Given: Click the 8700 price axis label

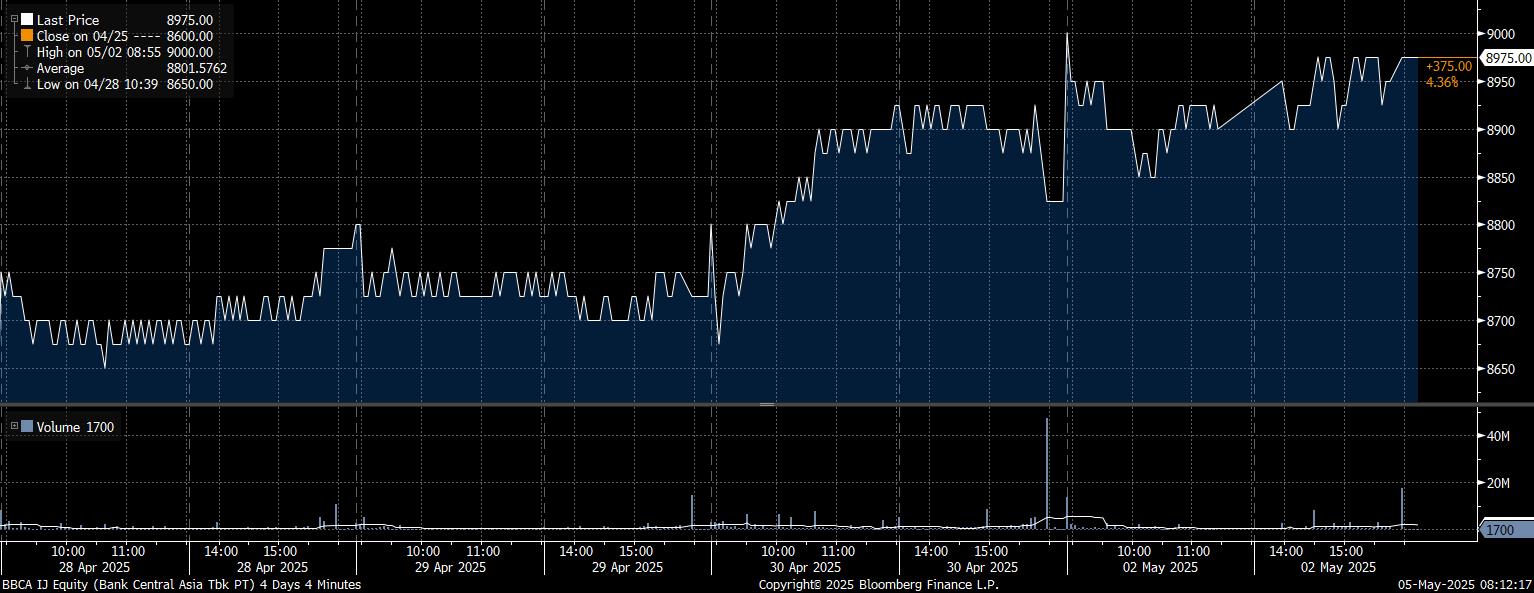Looking at the screenshot, I should tap(1502, 322).
